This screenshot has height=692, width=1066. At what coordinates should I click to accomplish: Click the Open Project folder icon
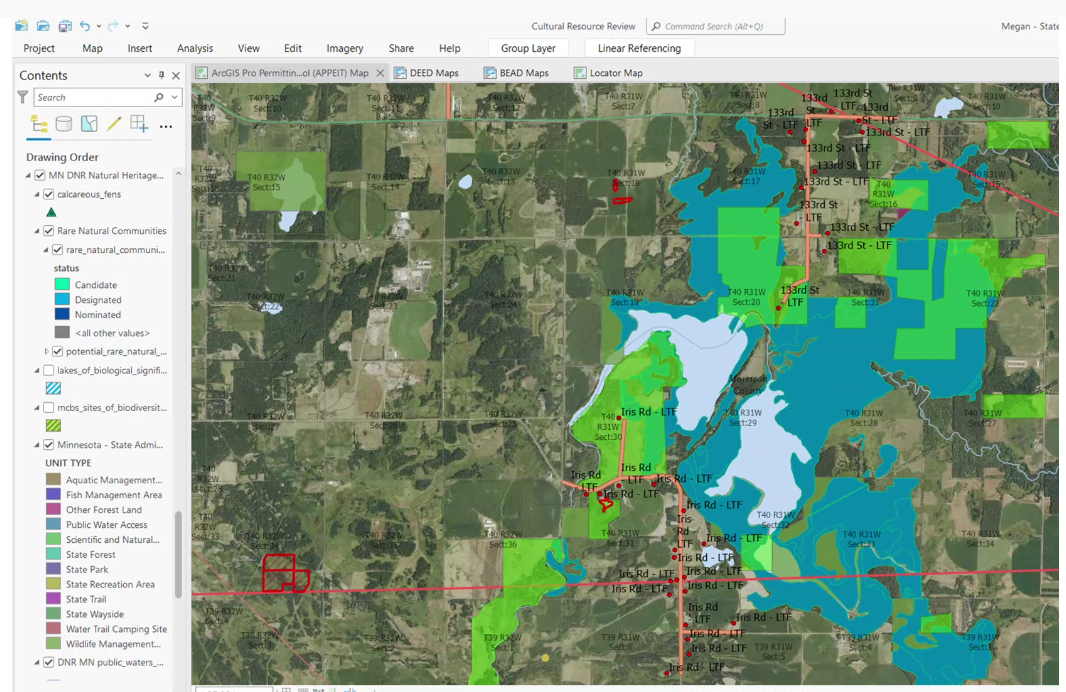click(x=43, y=26)
